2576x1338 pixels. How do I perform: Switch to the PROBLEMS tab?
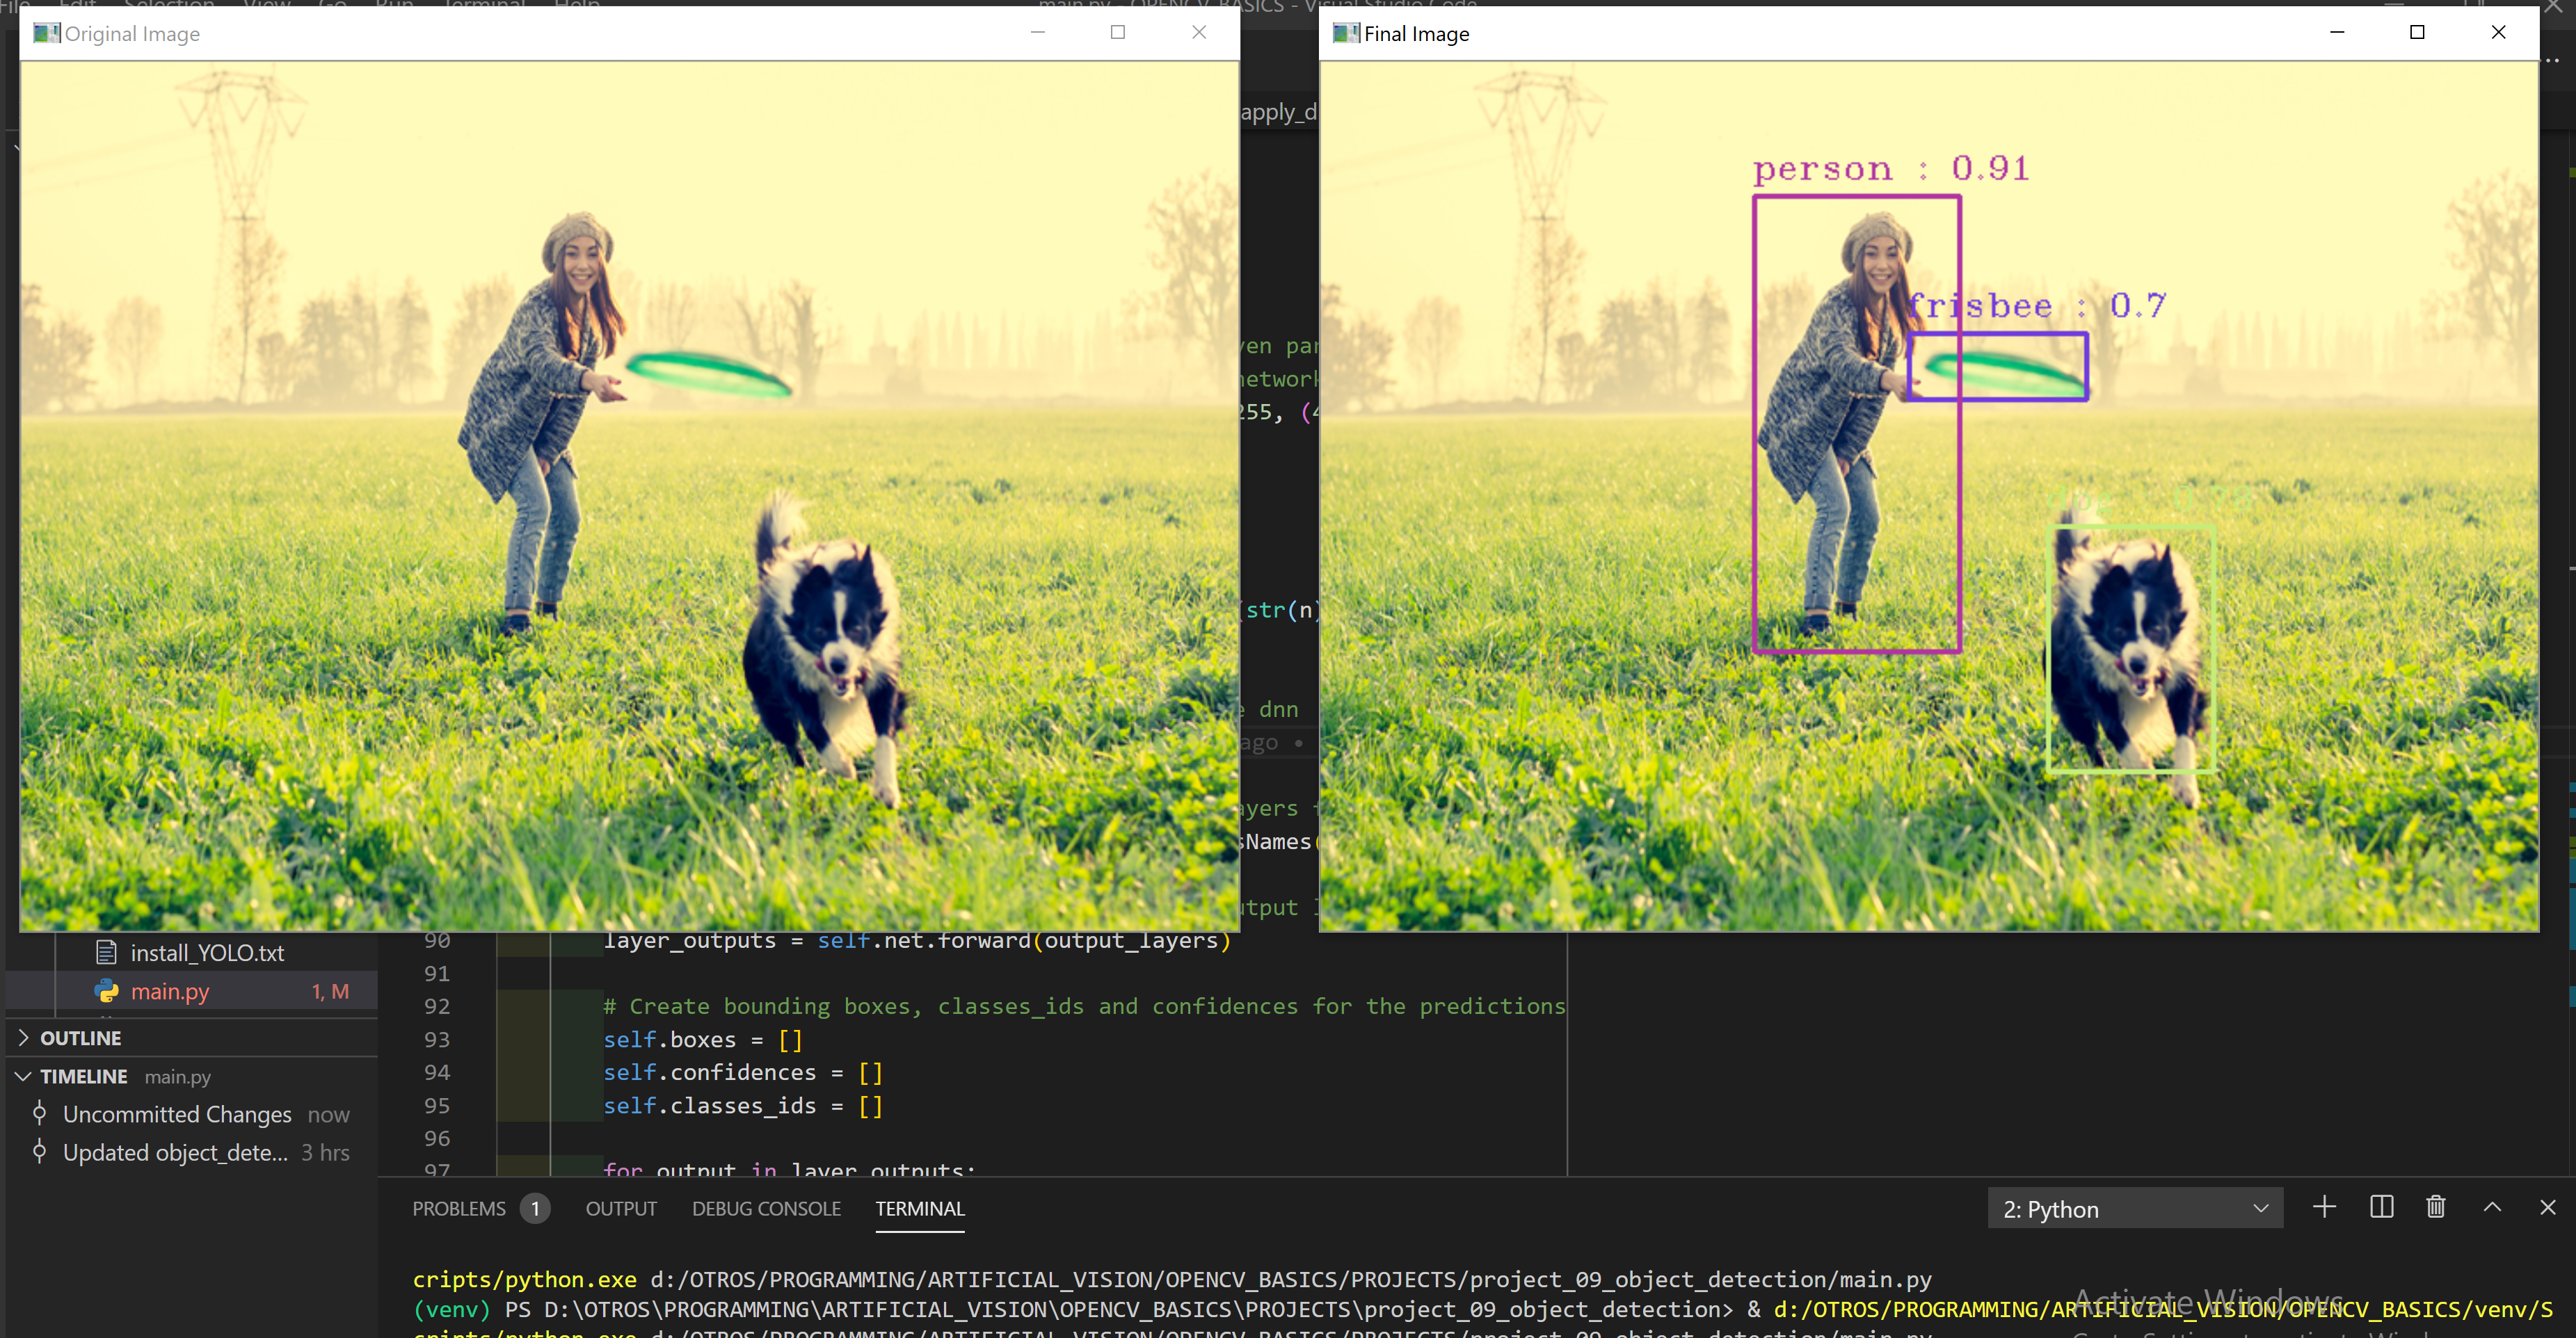(x=459, y=1209)
